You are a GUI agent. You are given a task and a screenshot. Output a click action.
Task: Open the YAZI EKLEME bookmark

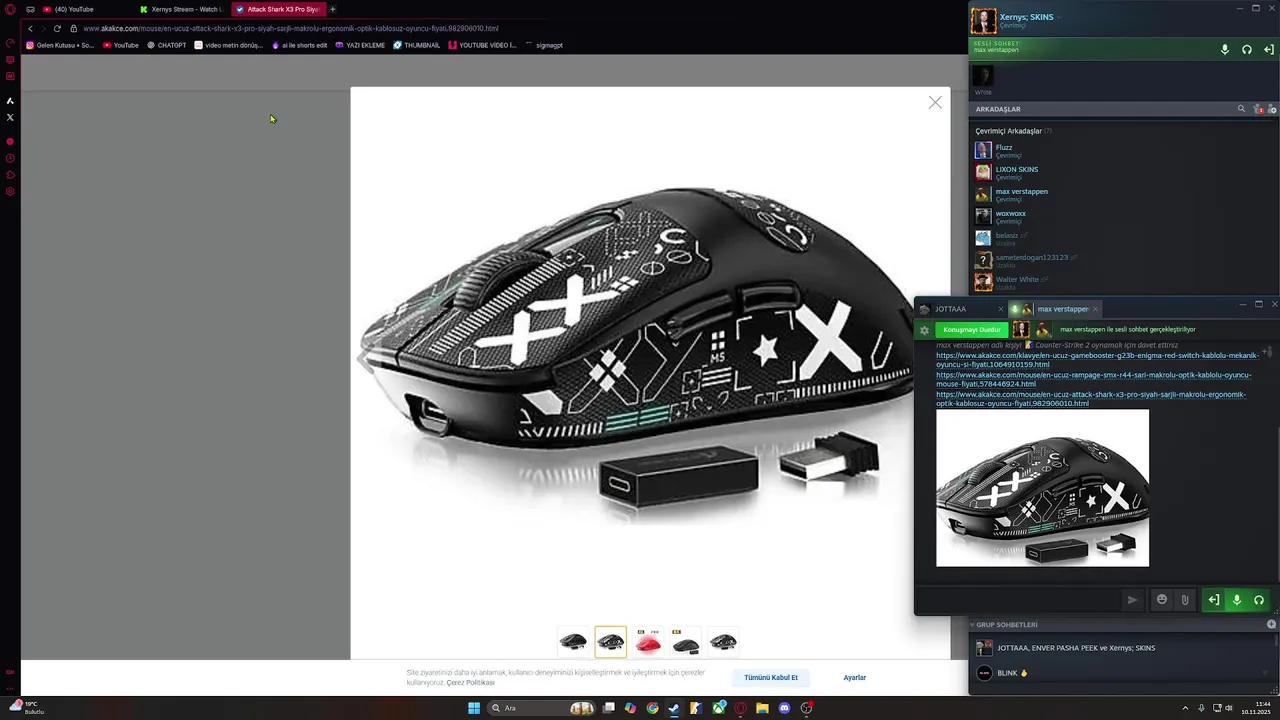360,45
